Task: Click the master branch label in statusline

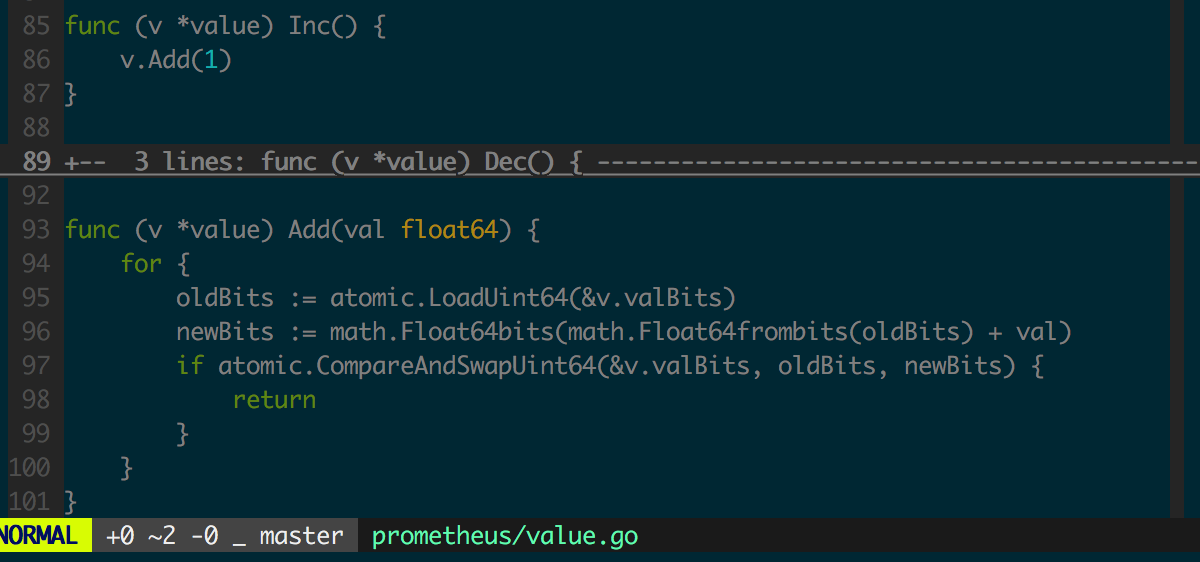Action: pos(301,536)
